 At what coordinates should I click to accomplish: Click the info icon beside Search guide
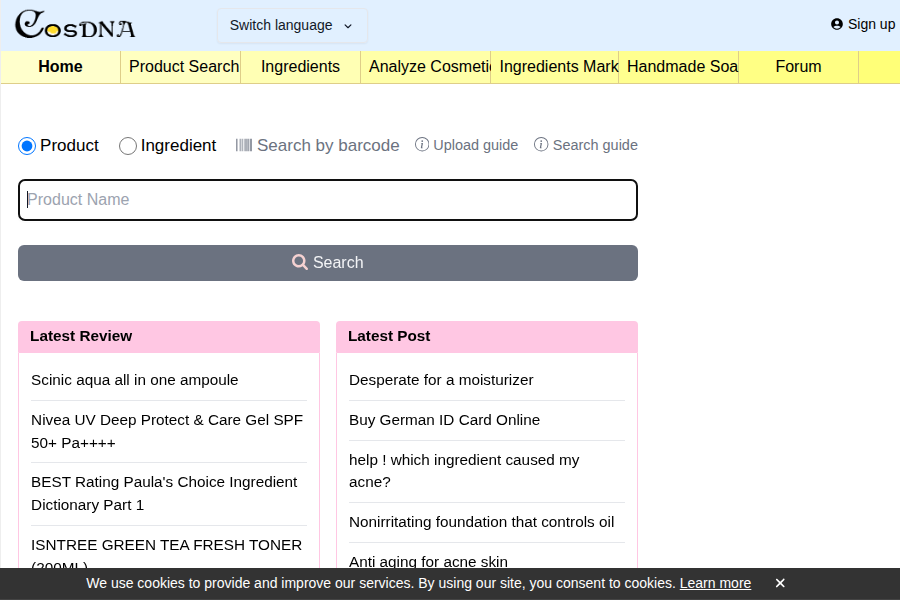(541, 145)
